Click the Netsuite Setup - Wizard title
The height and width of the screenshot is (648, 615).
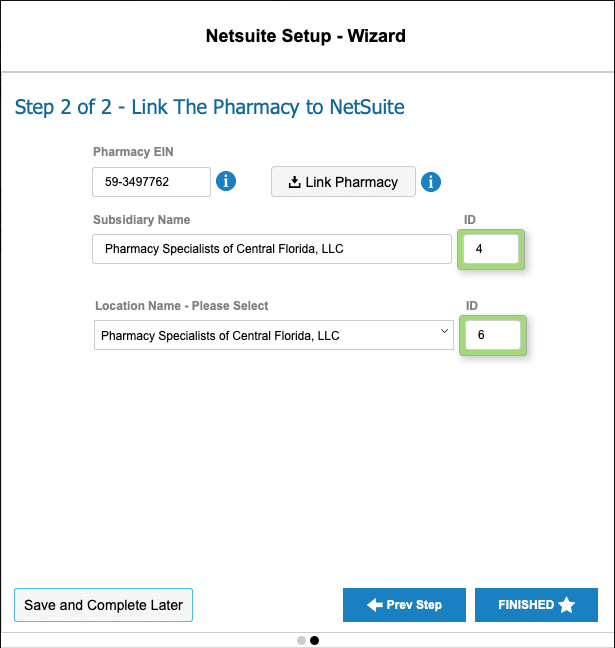[306, 37]
